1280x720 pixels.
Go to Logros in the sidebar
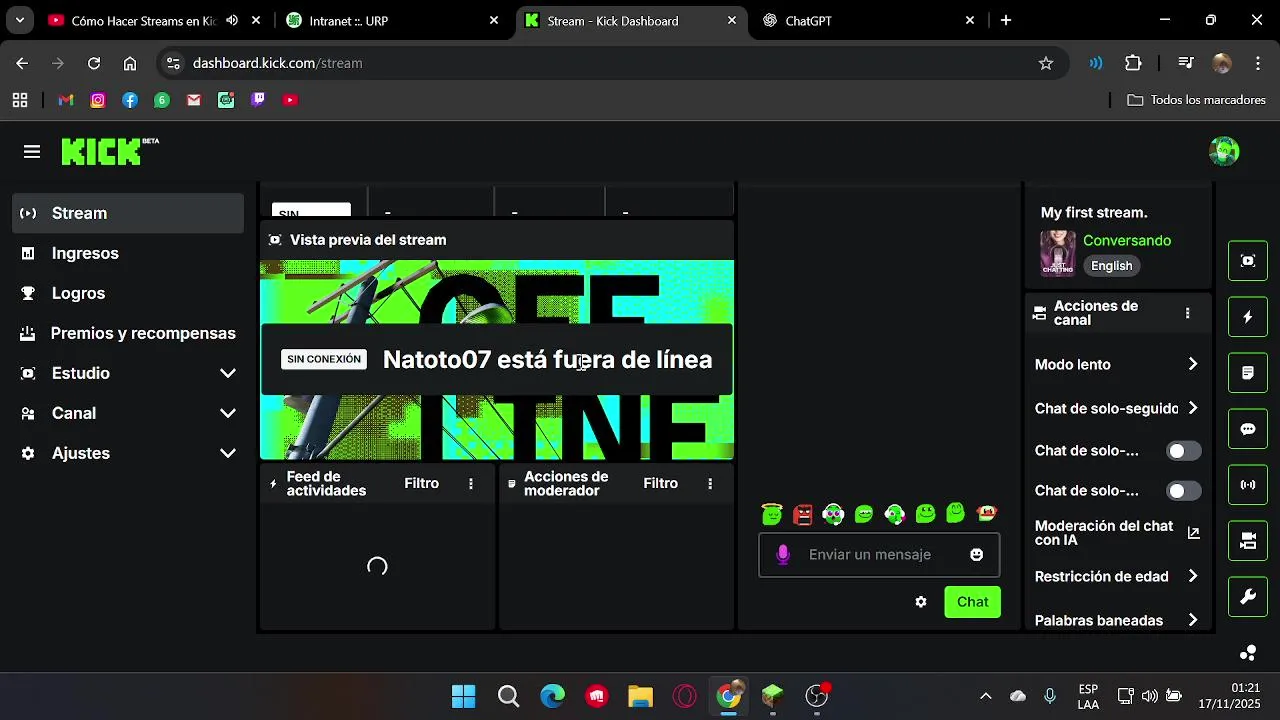tap(128, 293)
